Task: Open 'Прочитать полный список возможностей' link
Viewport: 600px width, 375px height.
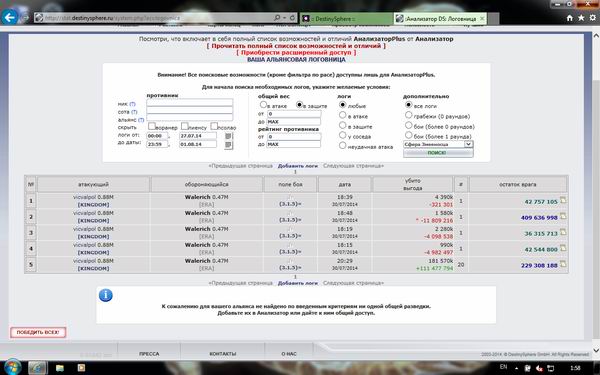Action: pos(296,46)
